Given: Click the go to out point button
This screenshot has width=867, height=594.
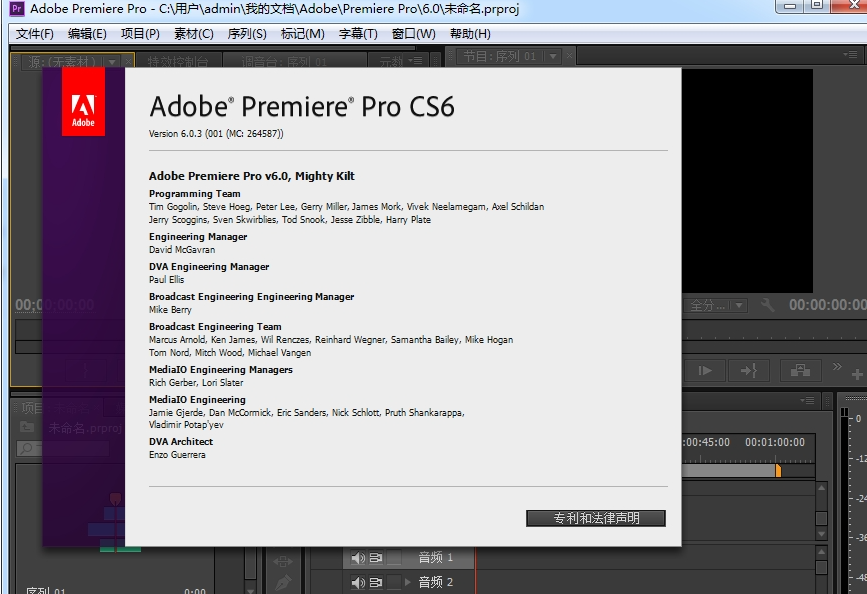Looking at the screenshot, I should 748,371.
